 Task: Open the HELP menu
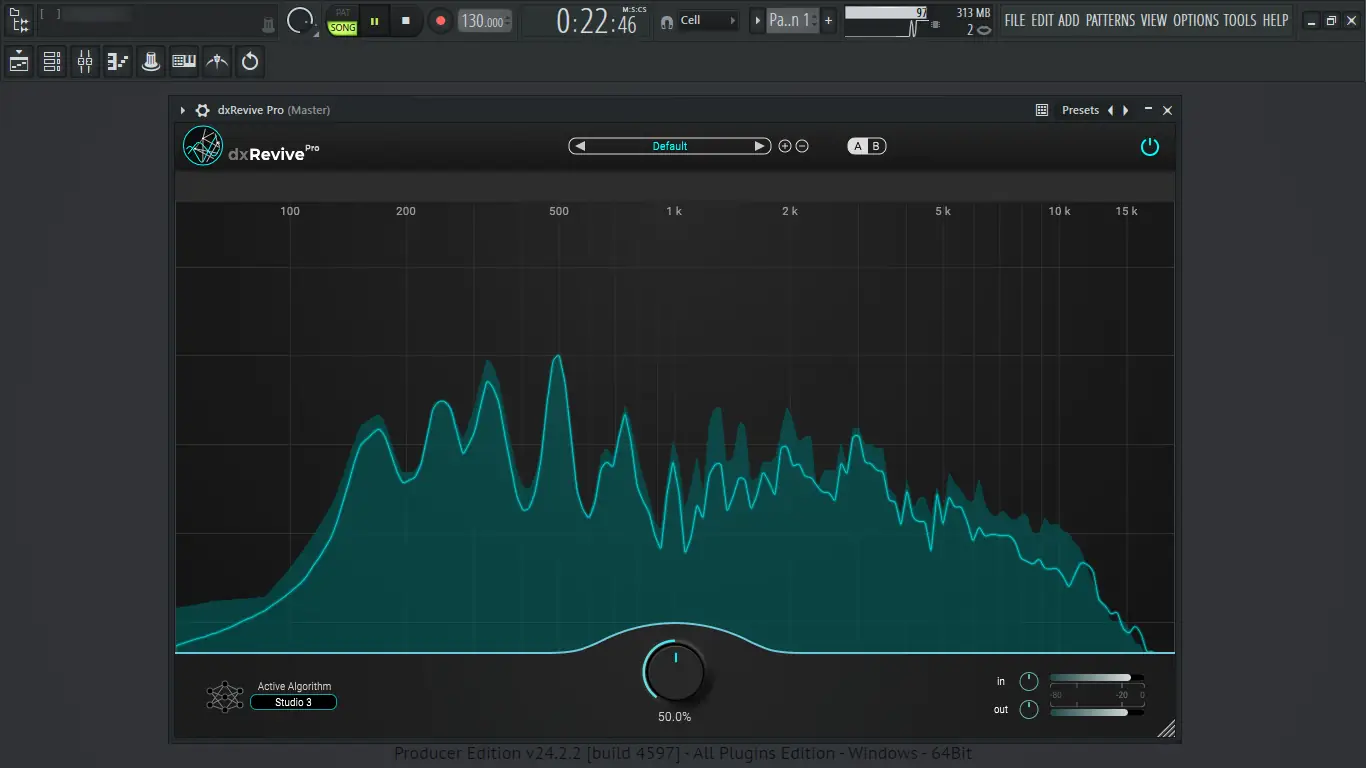1275,20
